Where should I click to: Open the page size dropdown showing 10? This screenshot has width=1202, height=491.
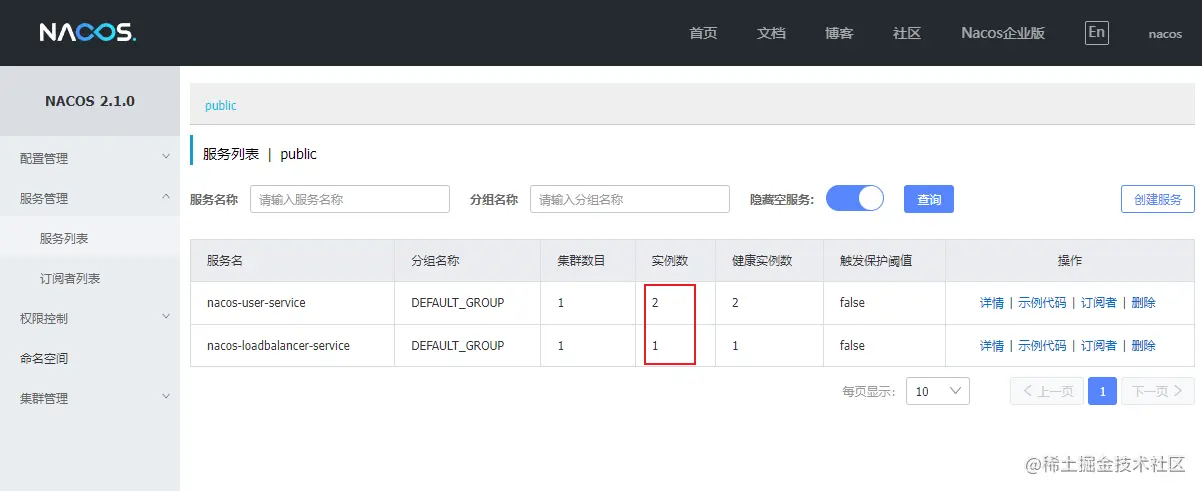[x=938, y=391]
